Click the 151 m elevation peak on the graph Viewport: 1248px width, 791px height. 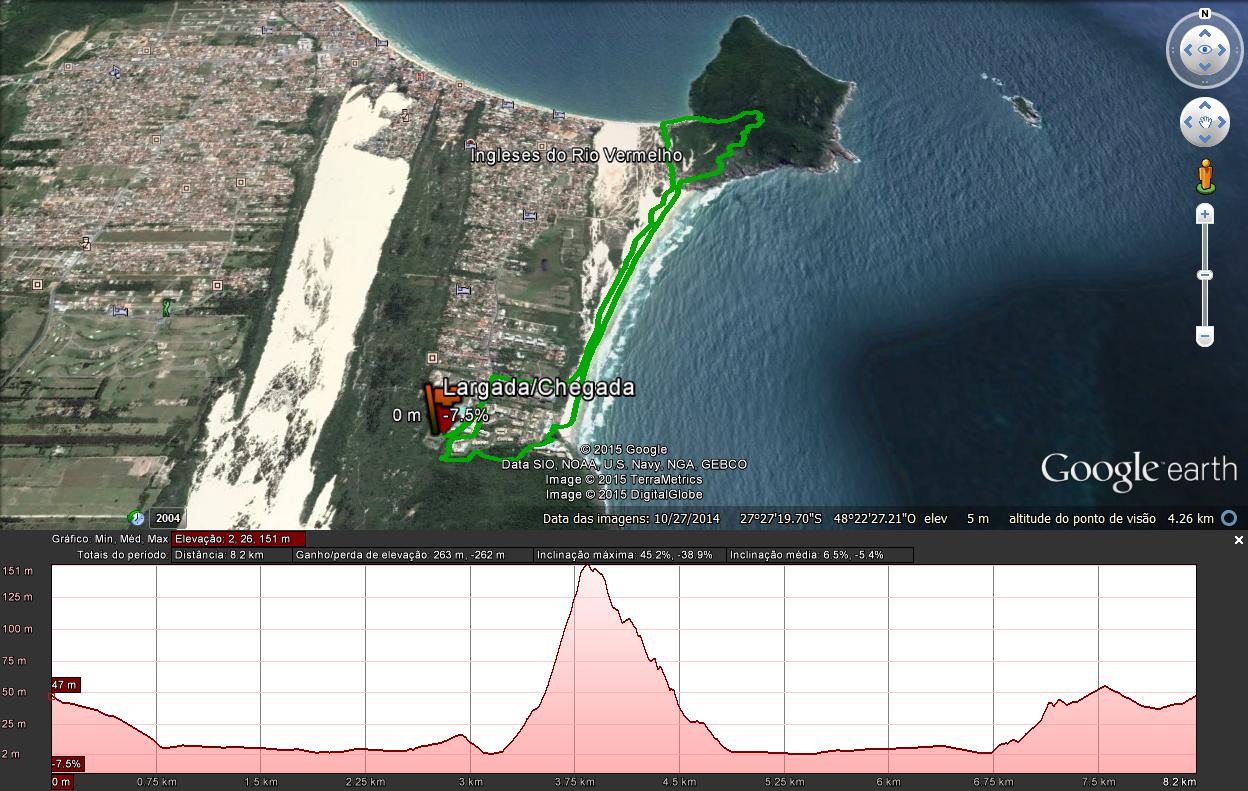(588, 568)
